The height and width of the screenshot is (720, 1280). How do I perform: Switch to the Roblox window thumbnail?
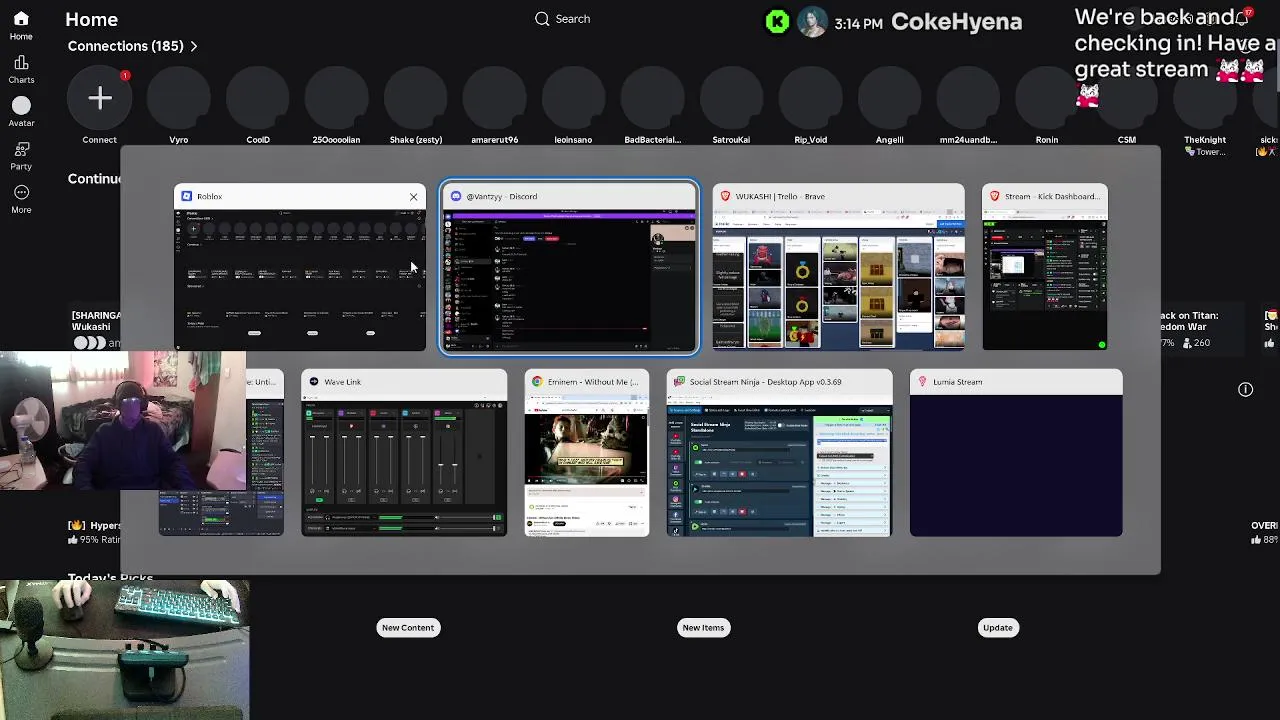300,267
